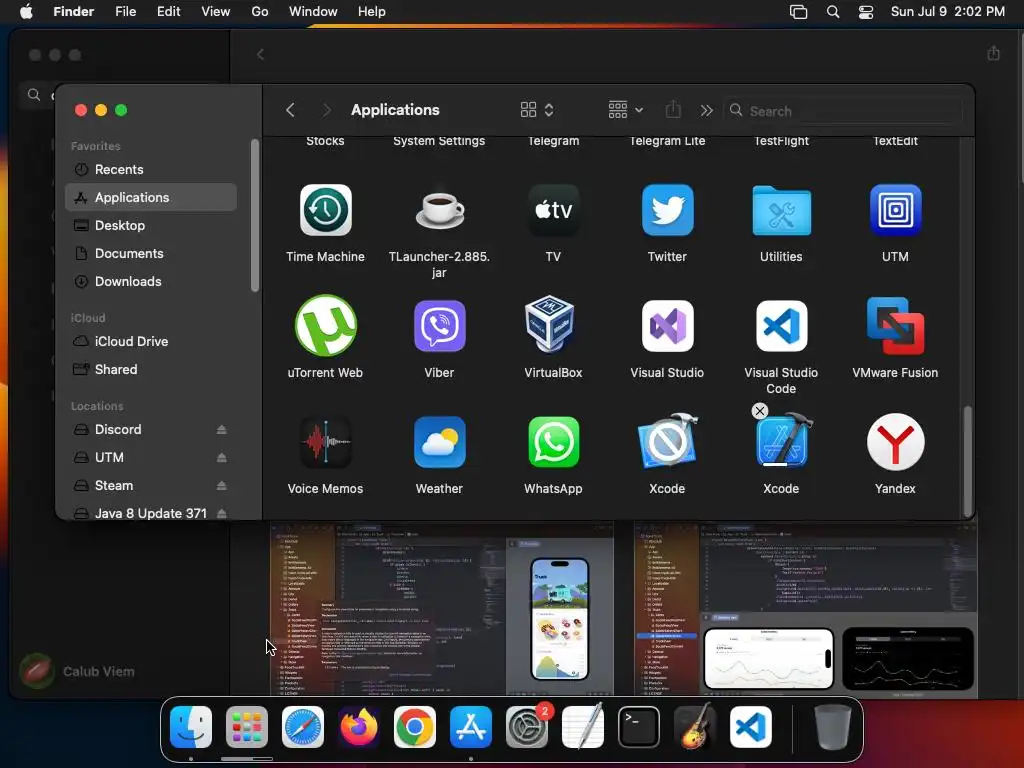Viewport: 1024px width, 768px height.
Task: Open Downloads in the sidebar
Action: 151,281
